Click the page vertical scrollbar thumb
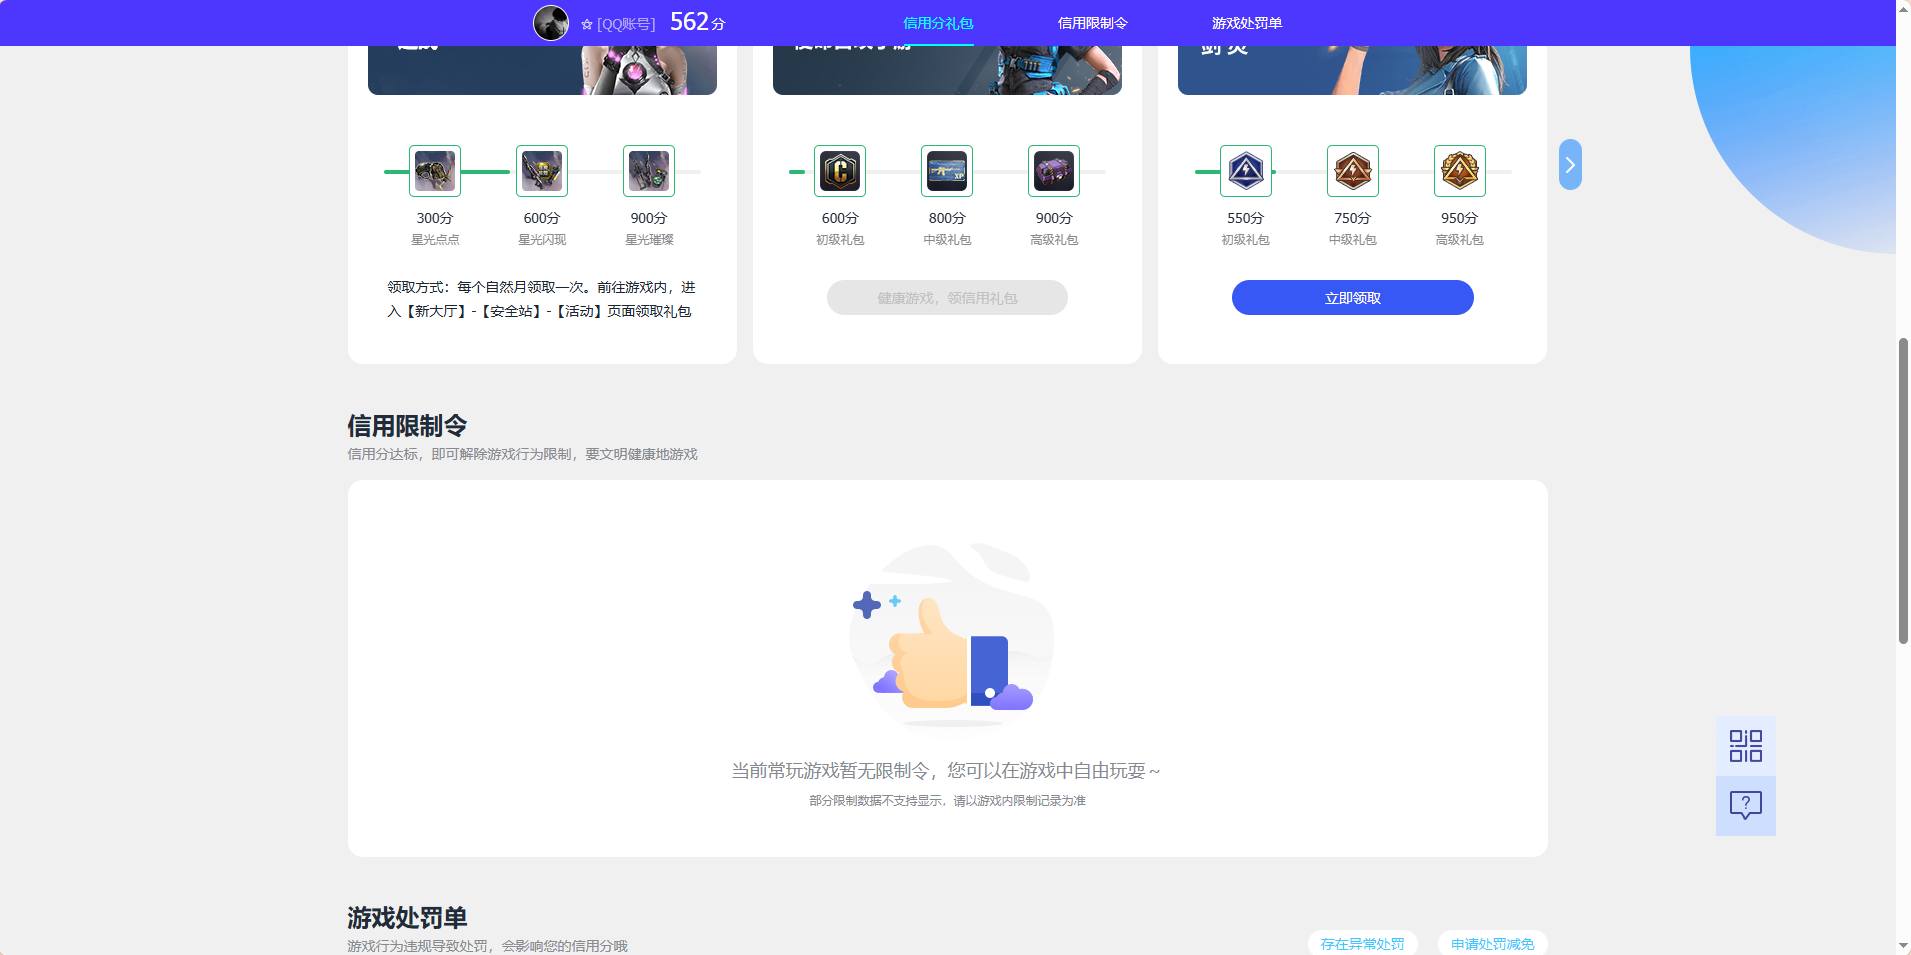The width and height of the screenshot is (1911, 955). [x=1903, y=491]
